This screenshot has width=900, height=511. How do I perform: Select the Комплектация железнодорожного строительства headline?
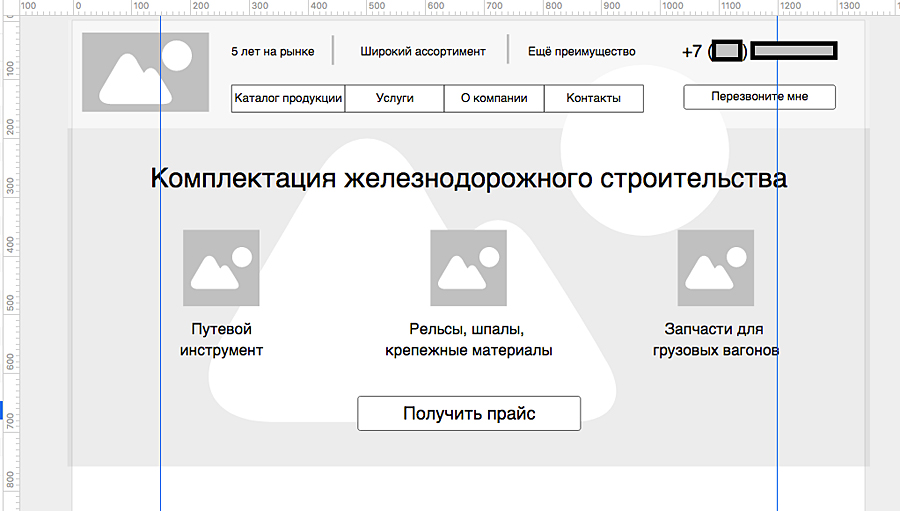tap(468, 179)
